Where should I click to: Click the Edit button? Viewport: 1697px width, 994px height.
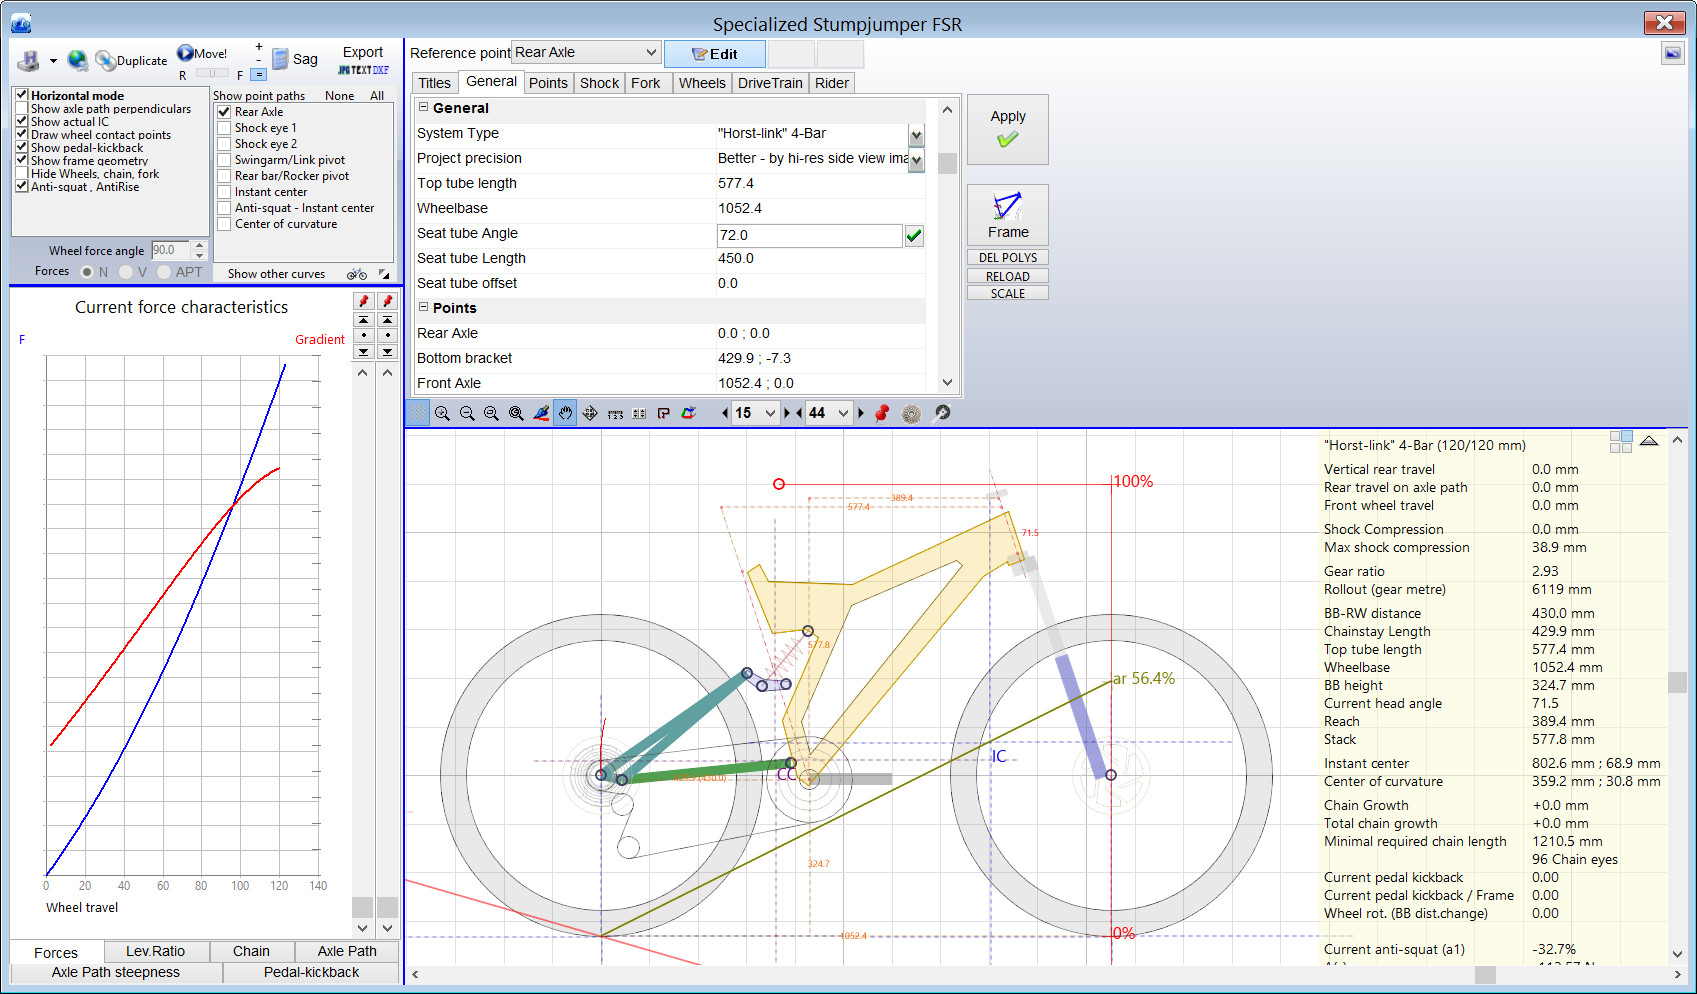click(715, 54)
